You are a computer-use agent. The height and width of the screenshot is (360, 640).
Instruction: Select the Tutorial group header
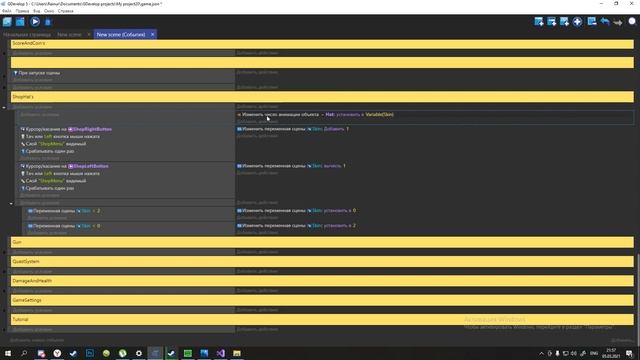point(322,319)
